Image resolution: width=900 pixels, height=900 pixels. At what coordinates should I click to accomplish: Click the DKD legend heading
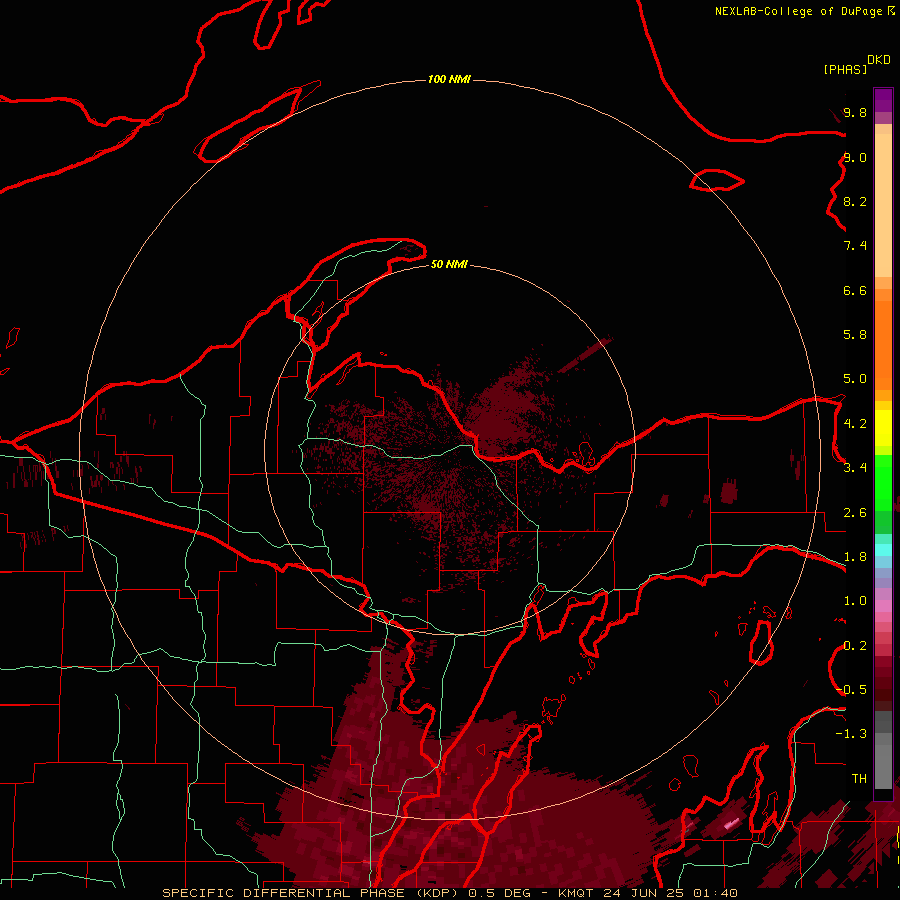point(878,60)
